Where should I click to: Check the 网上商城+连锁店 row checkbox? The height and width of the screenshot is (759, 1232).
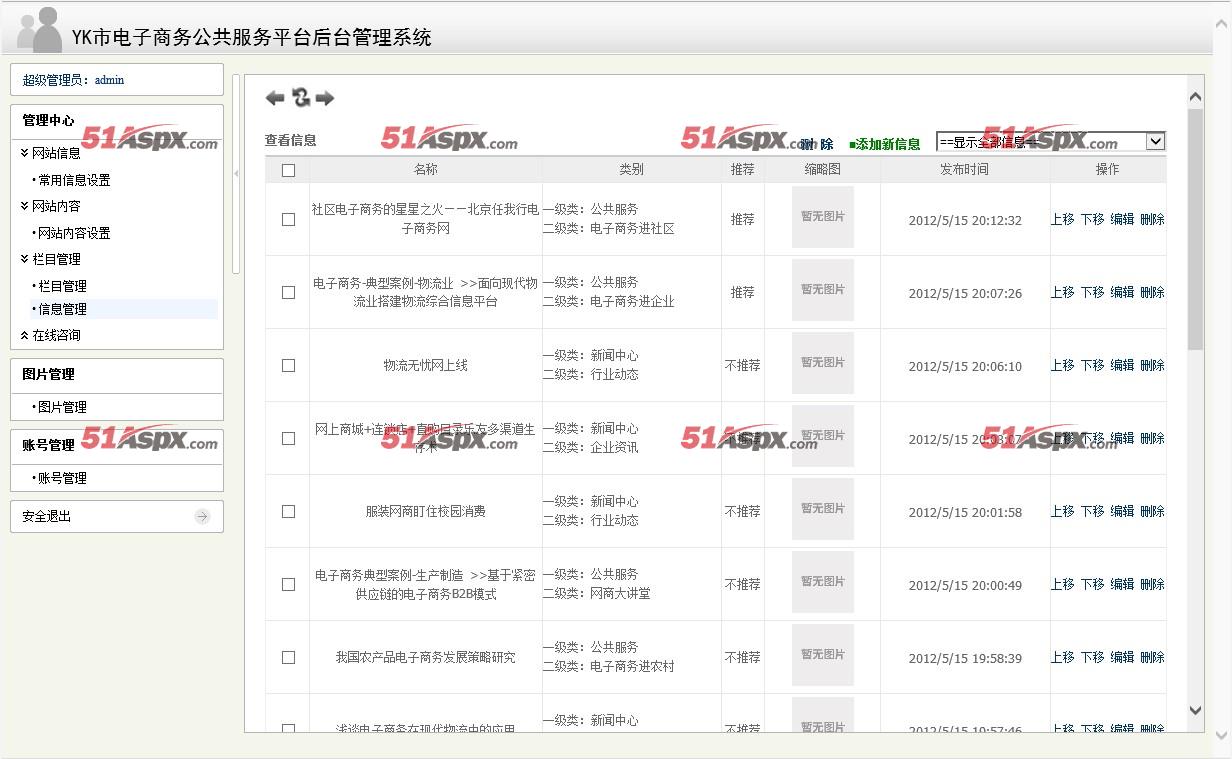click(x=288, y=438)
